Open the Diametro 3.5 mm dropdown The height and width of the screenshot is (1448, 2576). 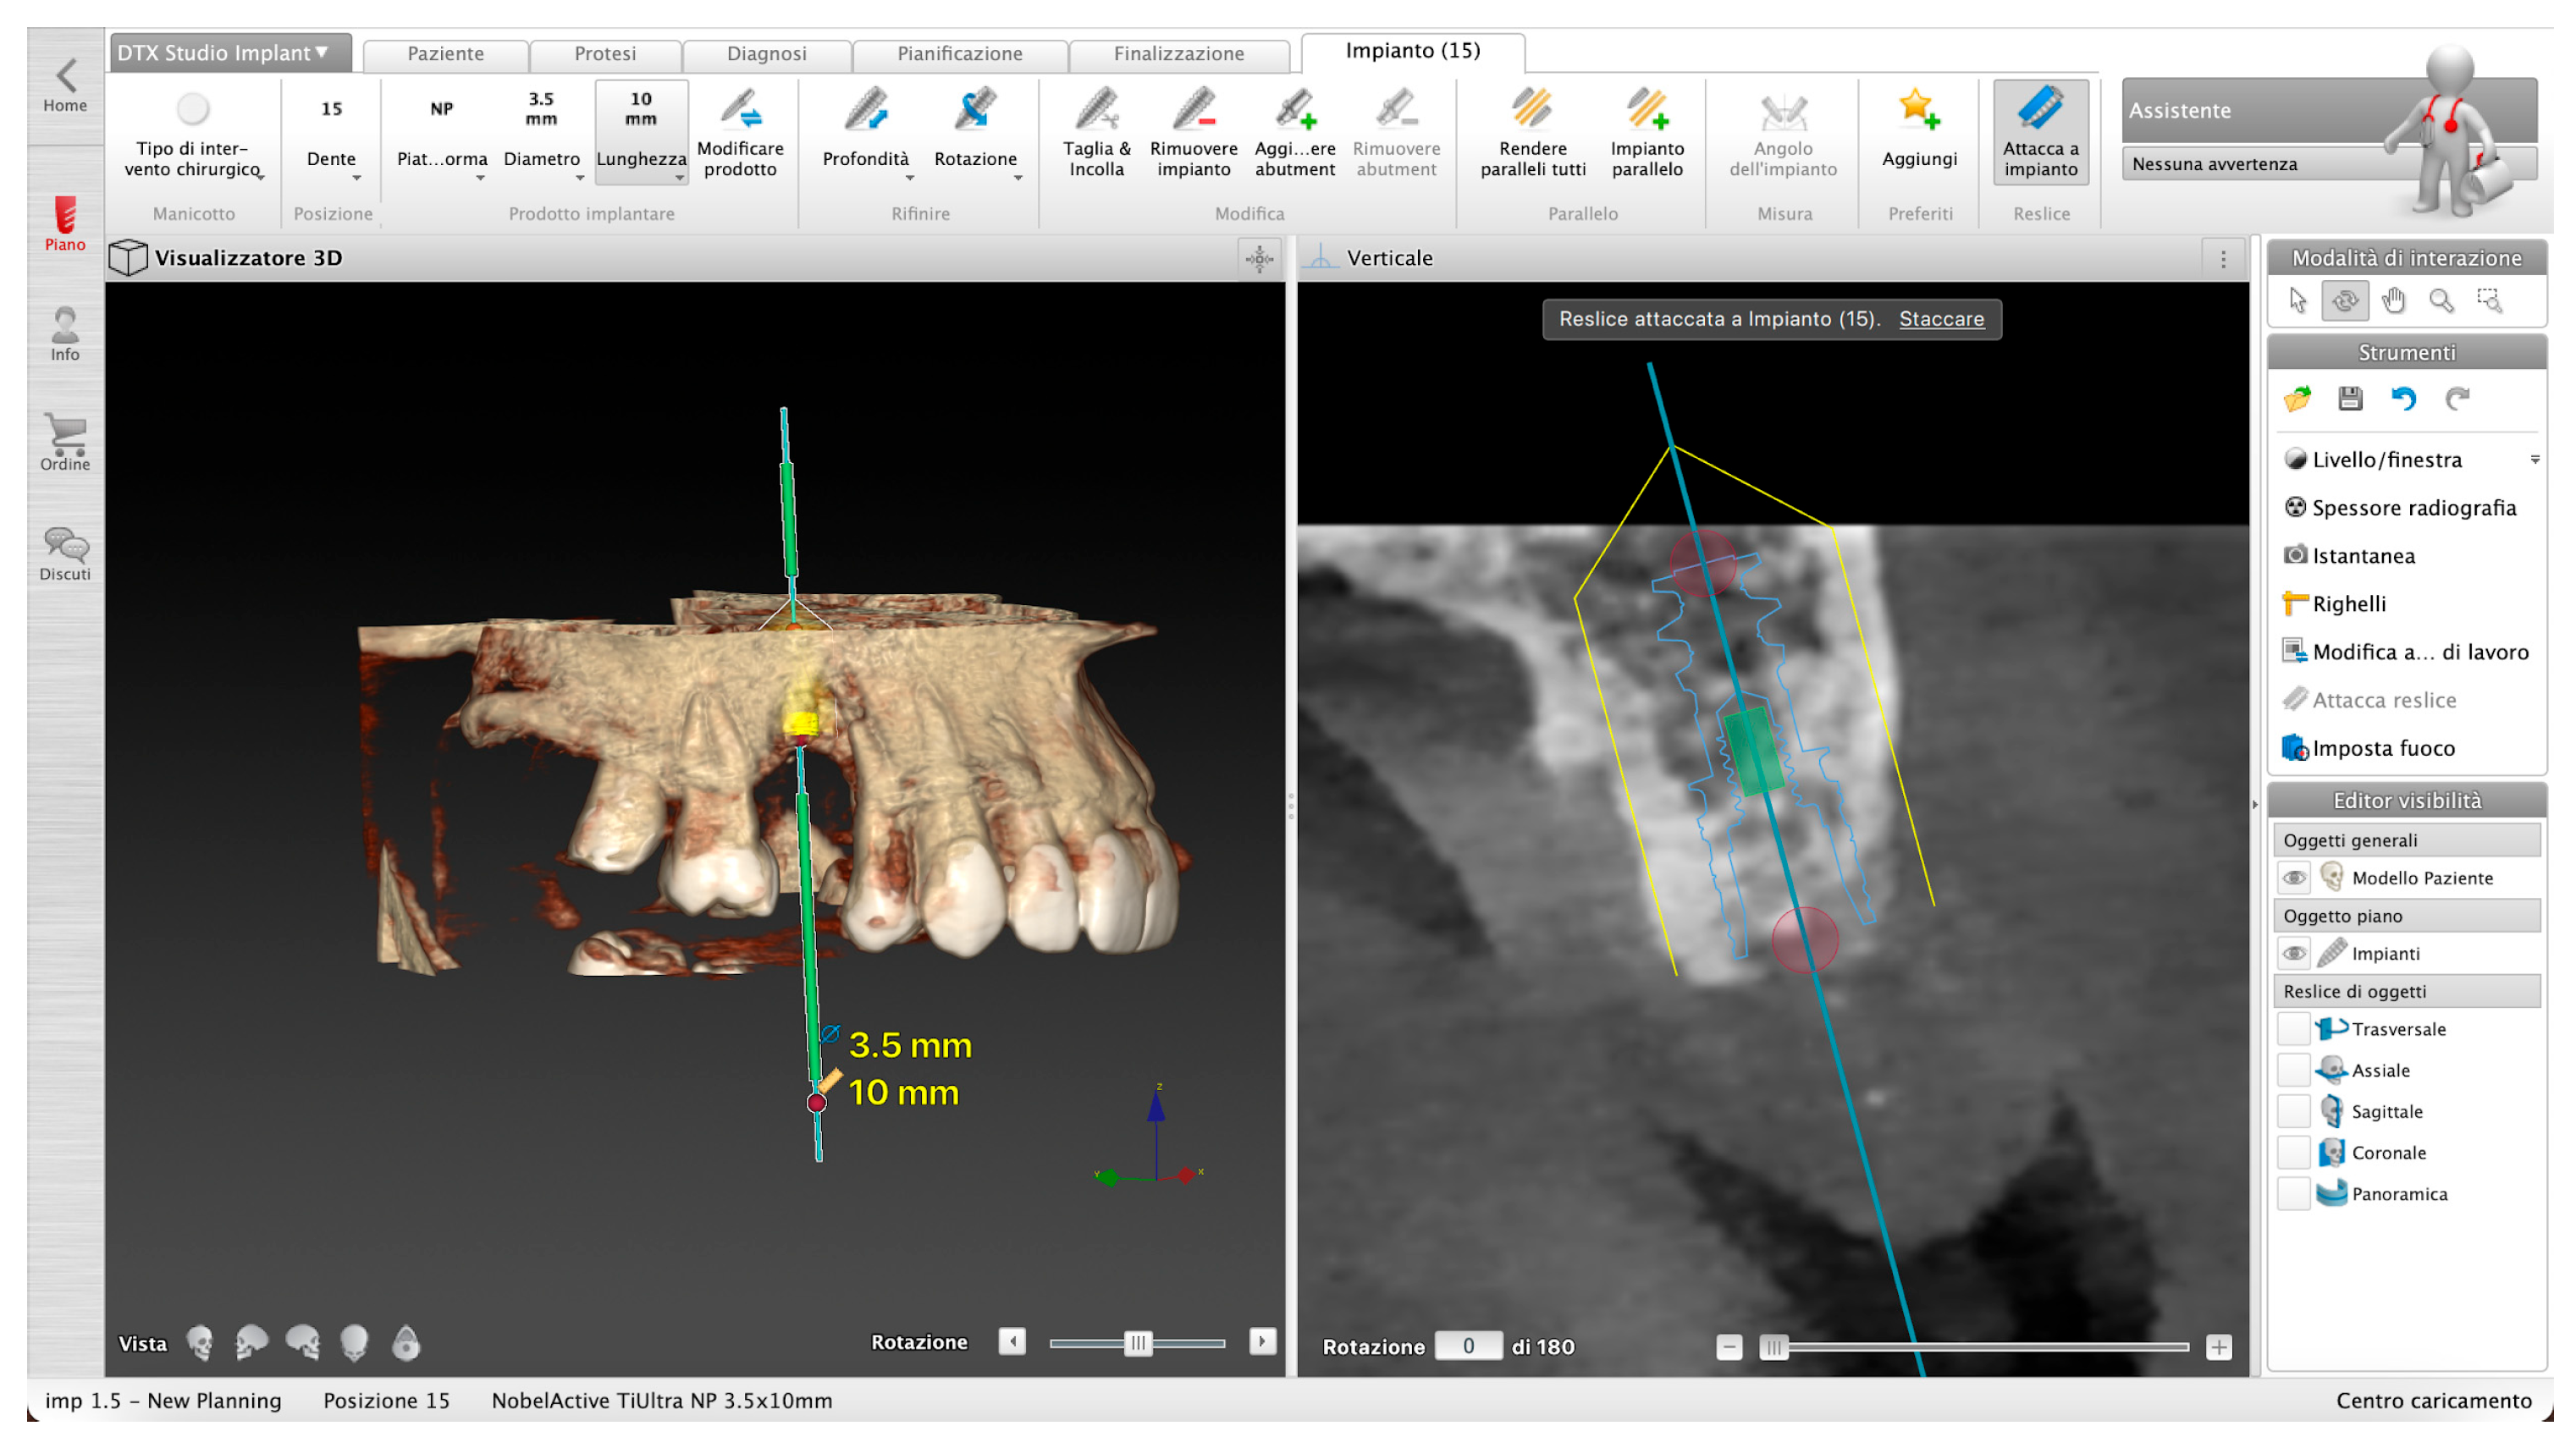coord(541,132)
